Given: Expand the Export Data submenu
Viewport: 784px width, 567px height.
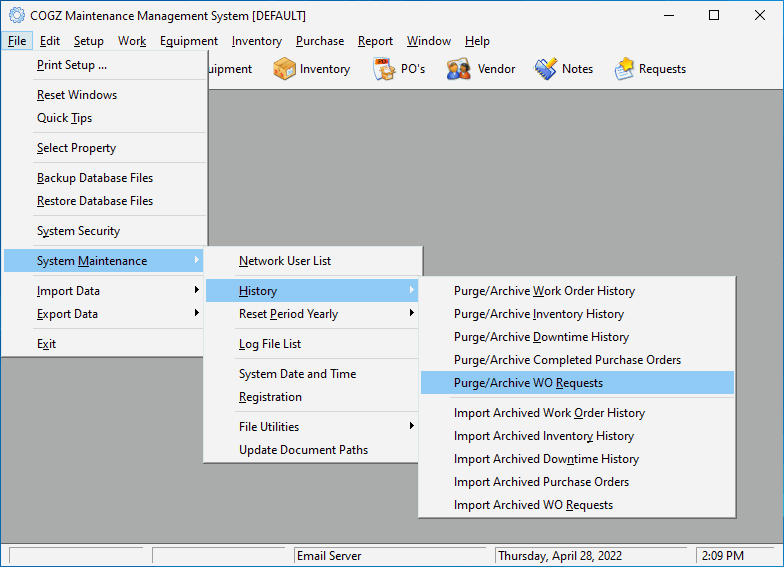Looking at the screenshot, I should (104, 314).
